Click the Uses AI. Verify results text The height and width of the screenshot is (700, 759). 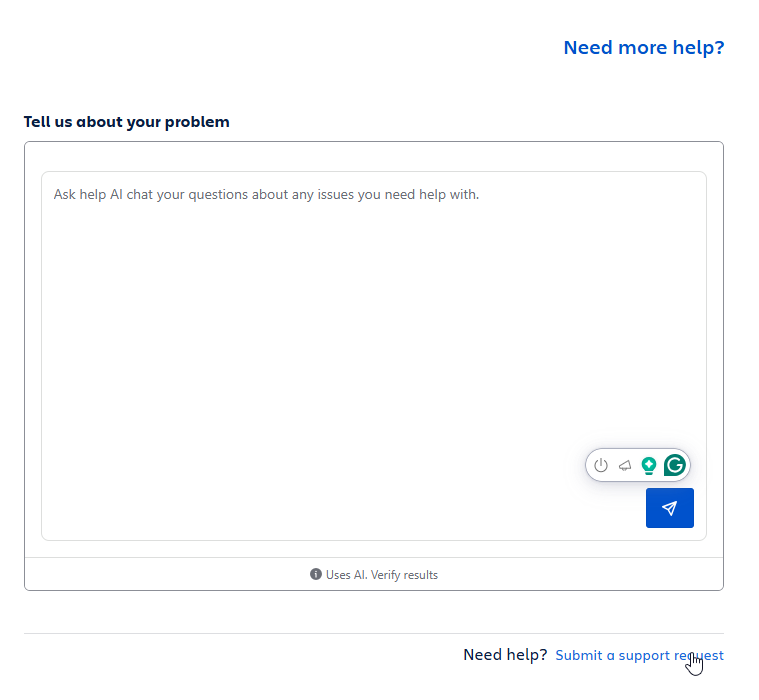pos(381,575)
